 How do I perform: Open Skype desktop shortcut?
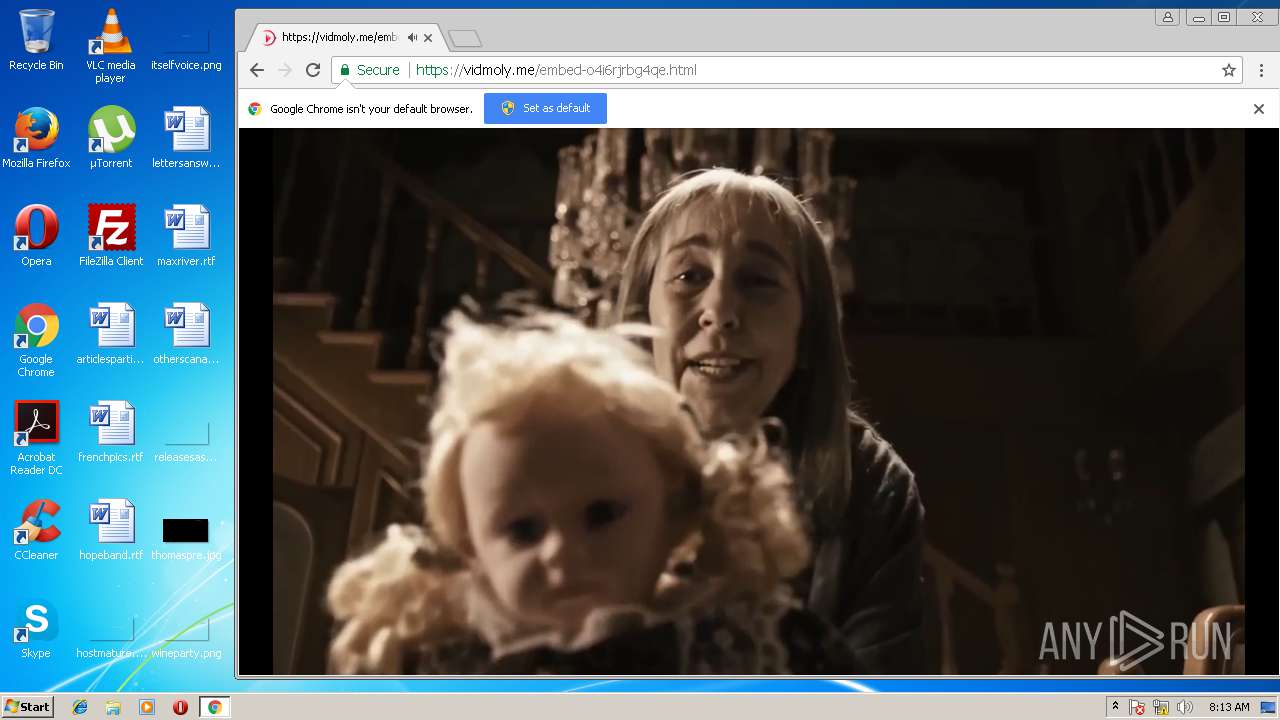pos(36,628)
